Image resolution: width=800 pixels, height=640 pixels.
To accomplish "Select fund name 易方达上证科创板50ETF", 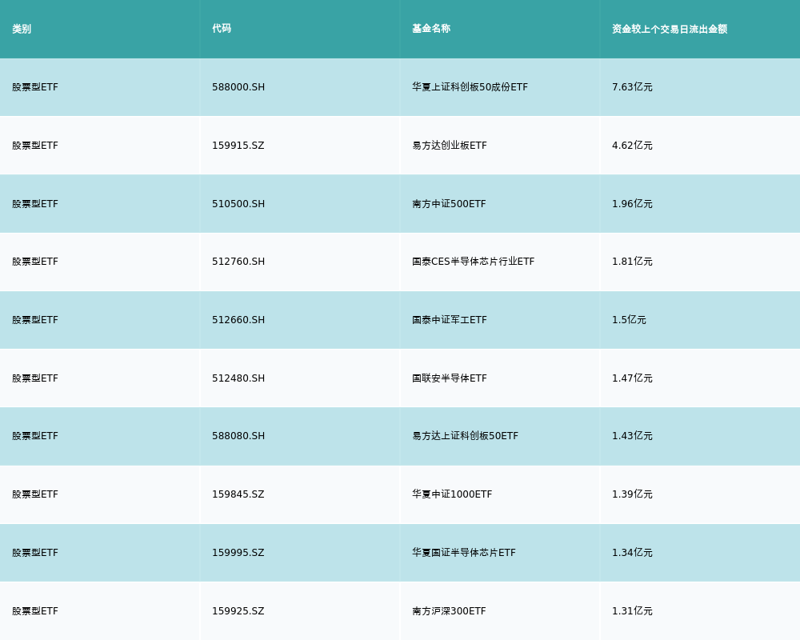I will coord(465,436).
